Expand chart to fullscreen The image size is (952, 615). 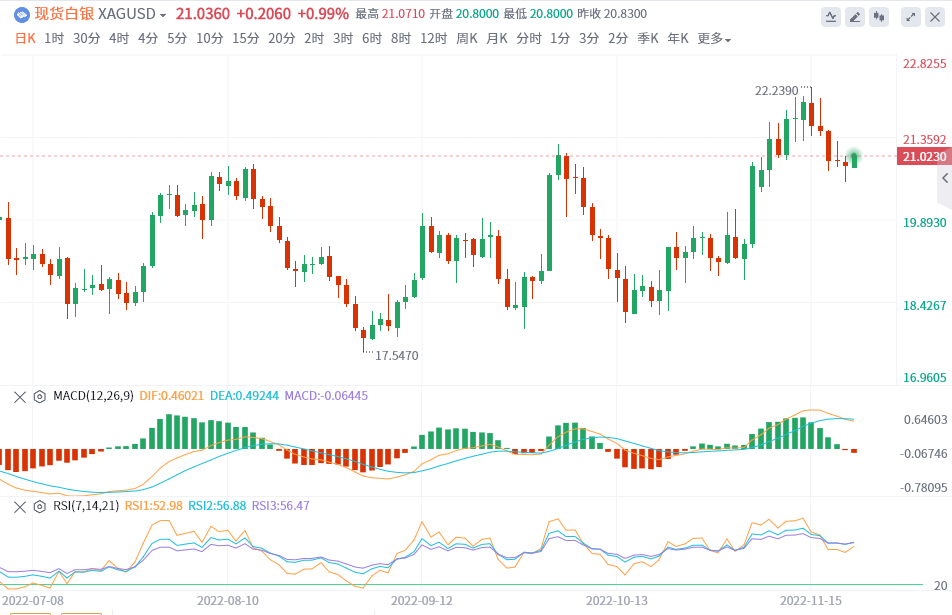click(911, 17)
